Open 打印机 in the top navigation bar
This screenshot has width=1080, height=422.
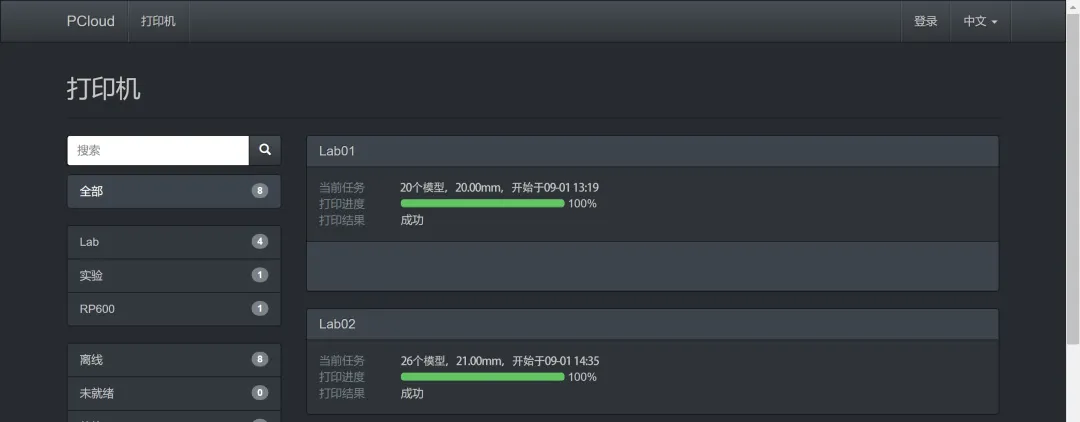[x=158, y=21]
